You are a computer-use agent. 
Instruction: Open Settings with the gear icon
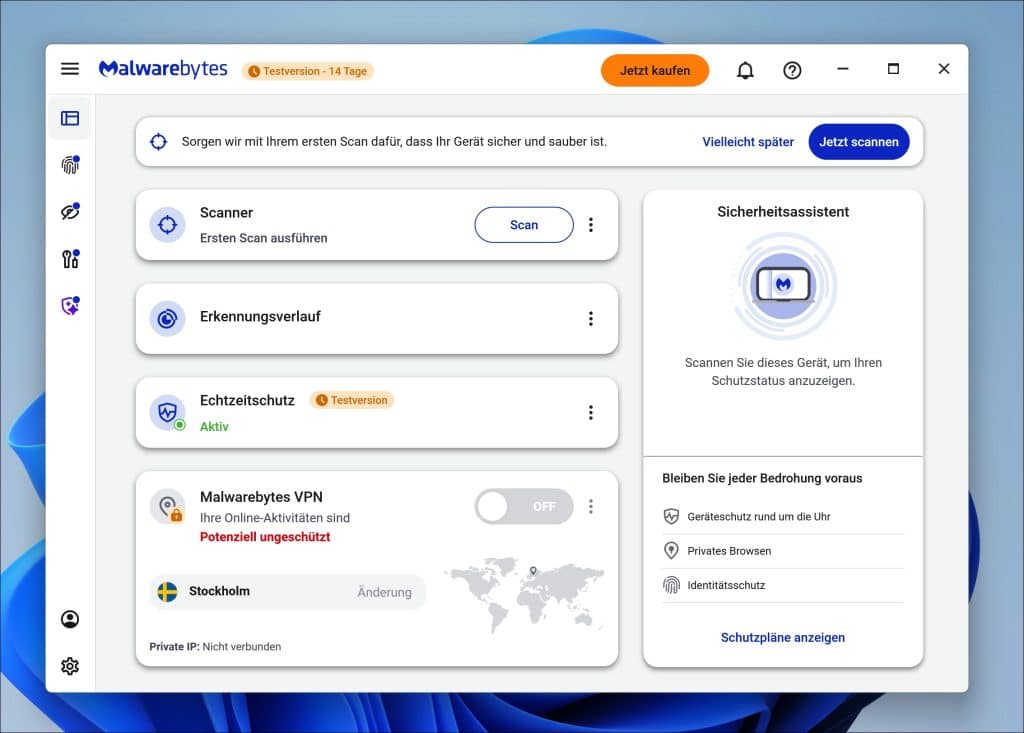pyautogui.click(x=69, y=666)
